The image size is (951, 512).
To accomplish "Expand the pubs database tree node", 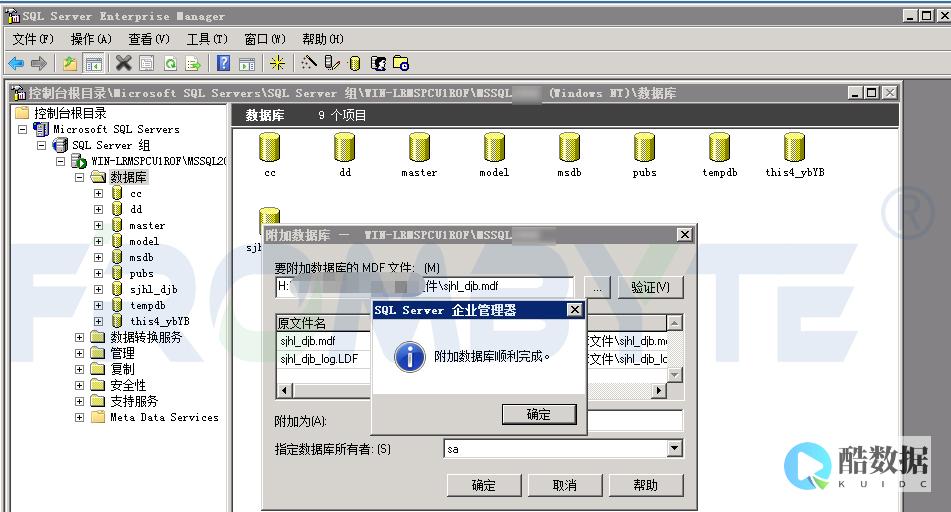I will pos(98,273).
